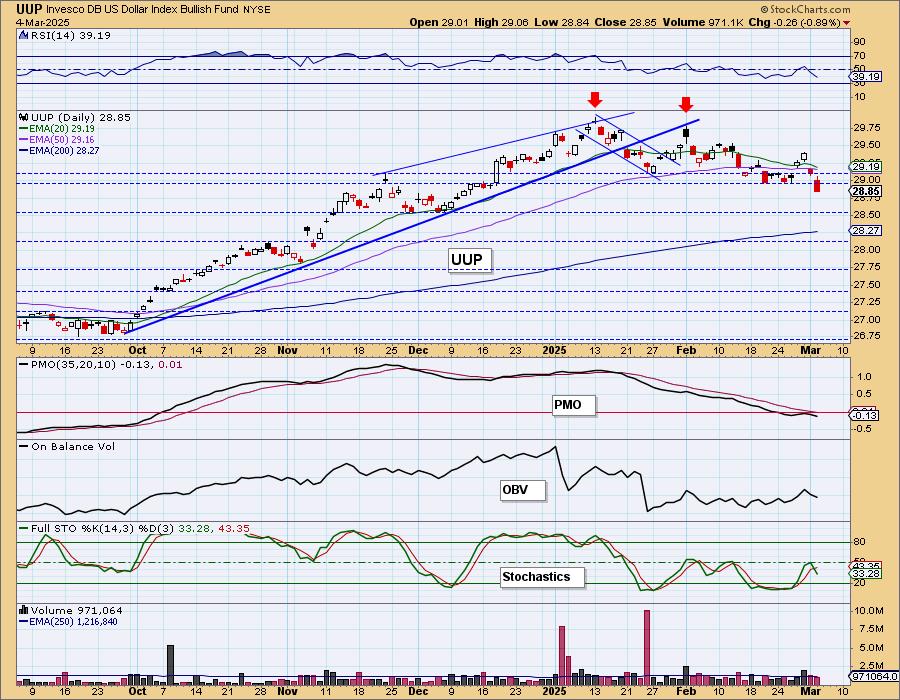Click the Close 28.85 value in the header
900x700 pixels.
pos(625,22)
